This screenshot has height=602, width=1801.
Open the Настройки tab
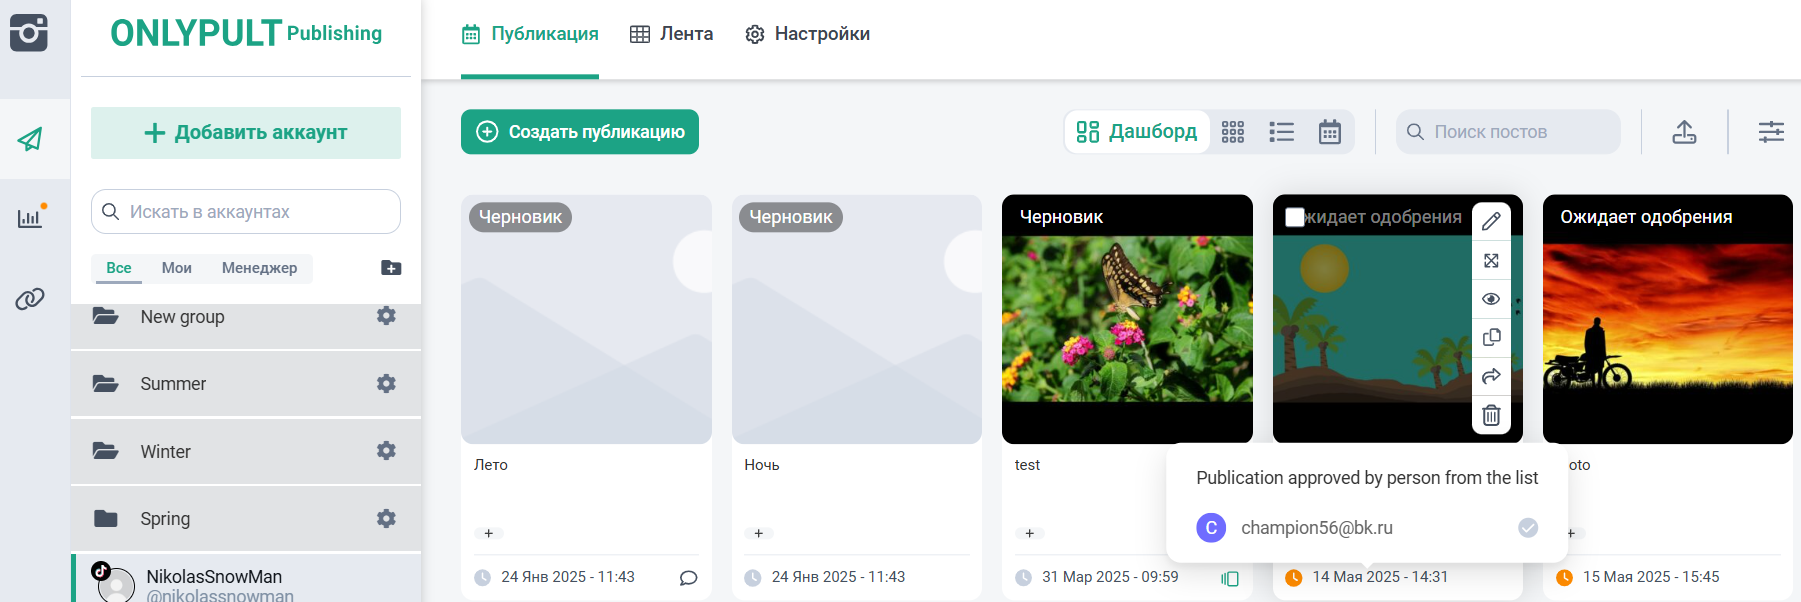[808, 34]
